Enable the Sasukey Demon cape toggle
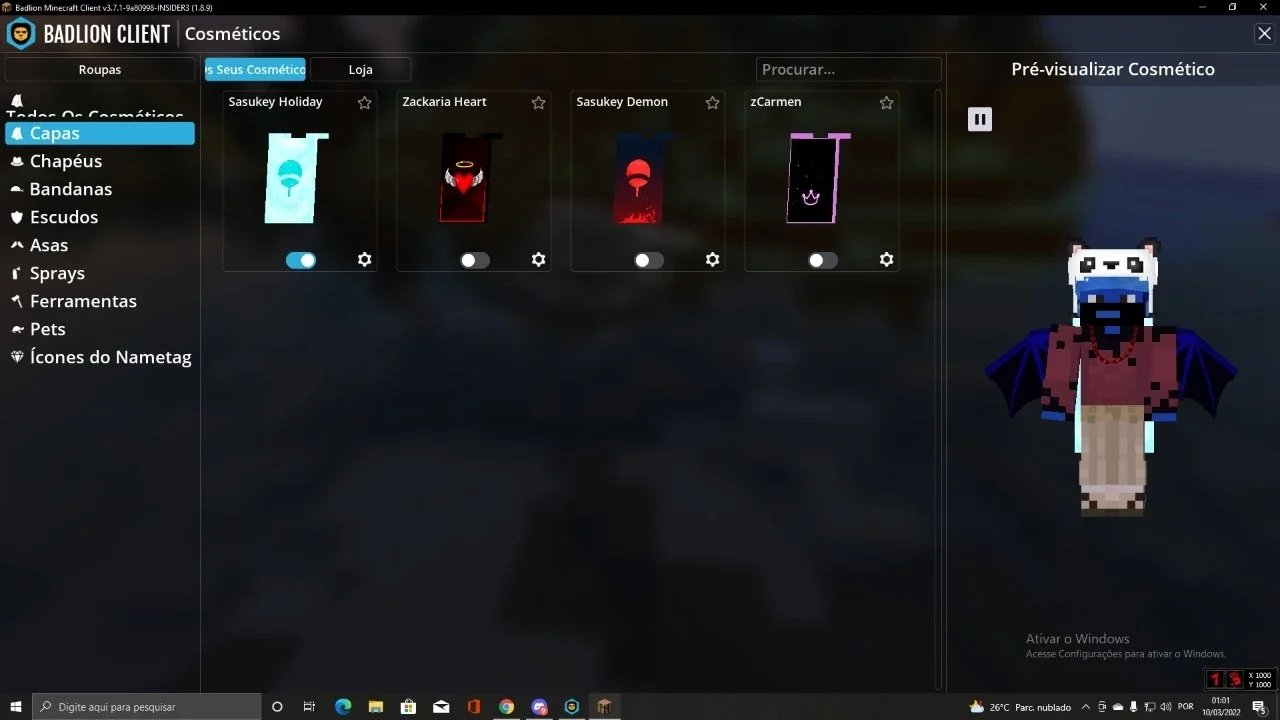The width and height of the screenshot is (1280, 720). click(x=649, y=260)
